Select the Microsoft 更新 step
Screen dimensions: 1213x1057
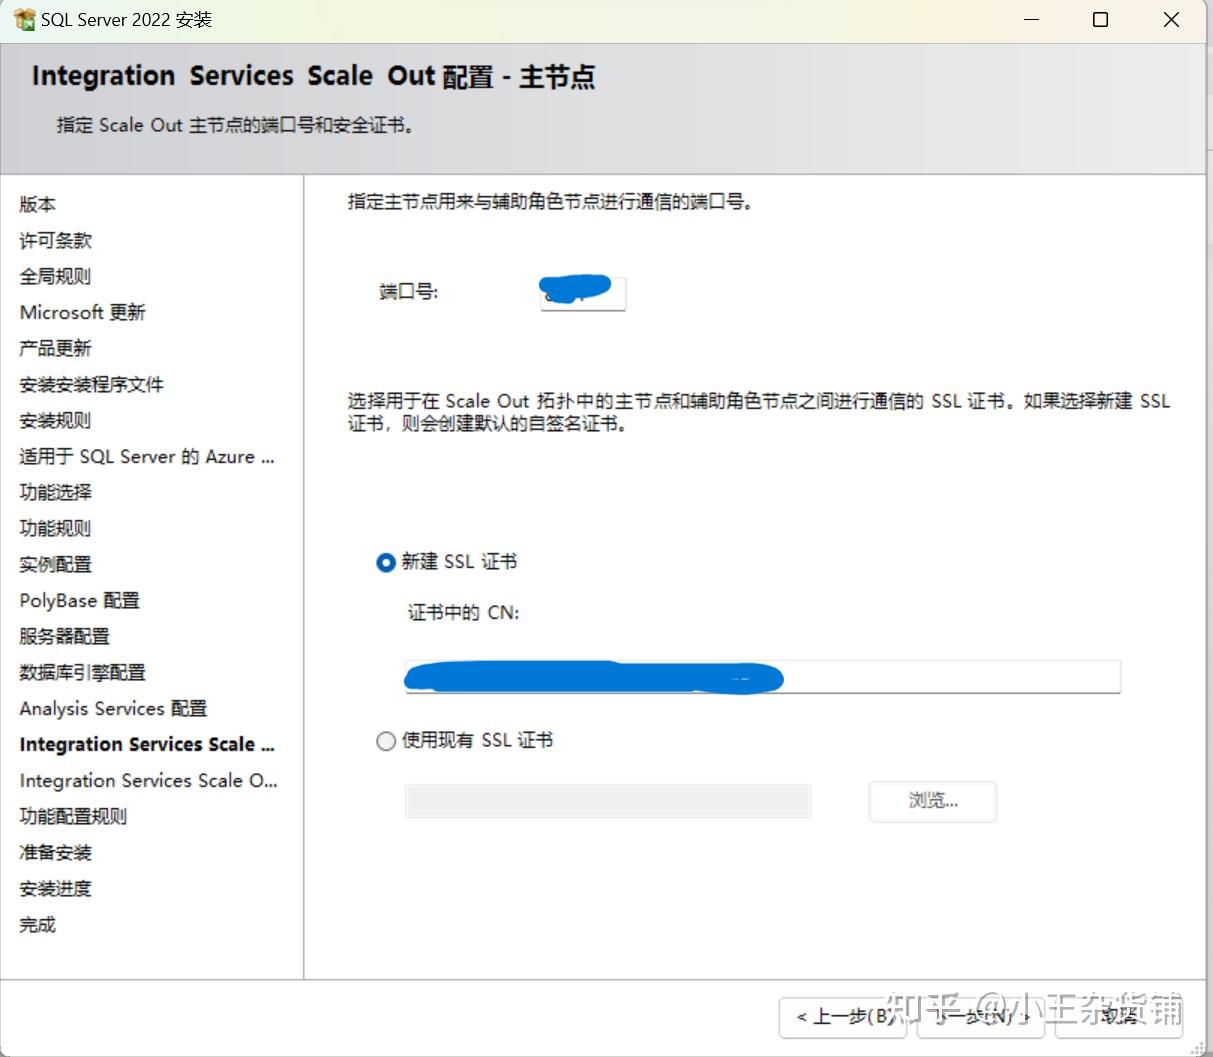[x=83, y=312]
